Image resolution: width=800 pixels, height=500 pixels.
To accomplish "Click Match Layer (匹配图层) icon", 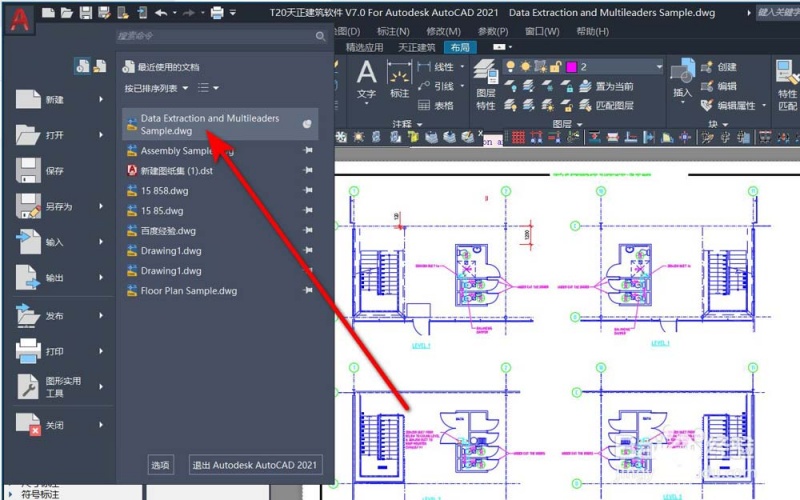I will coord(586,105).
